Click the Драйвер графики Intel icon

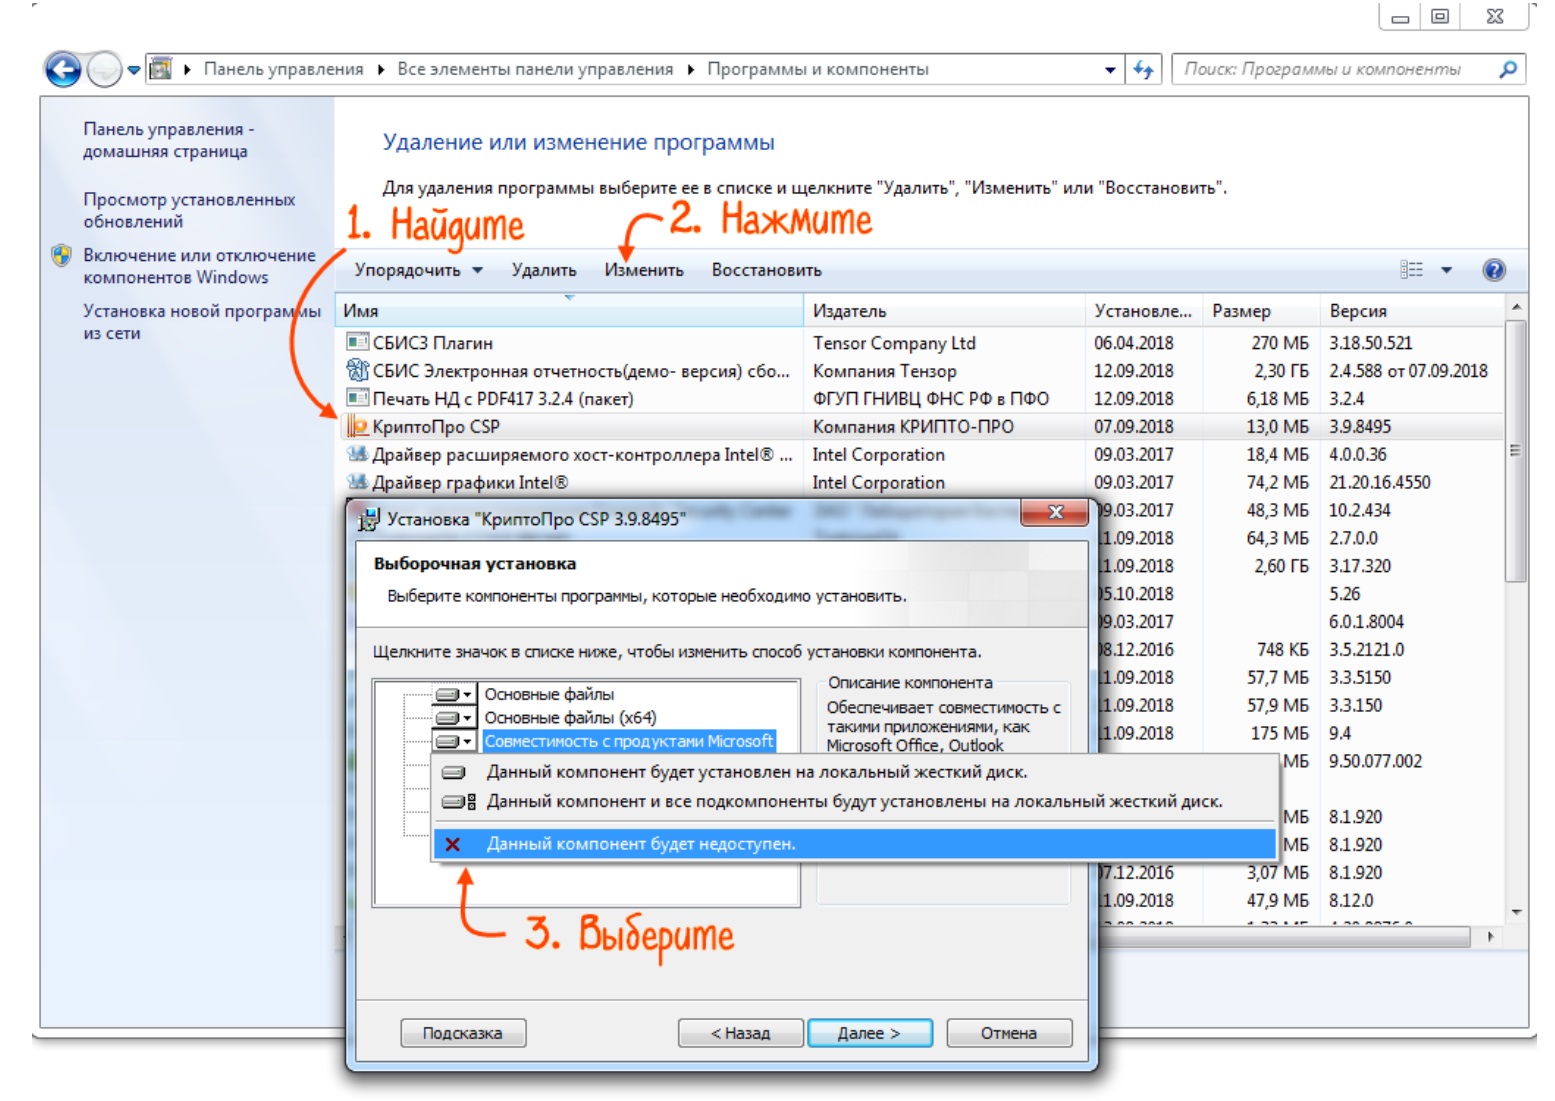click(x=357, y=482)
